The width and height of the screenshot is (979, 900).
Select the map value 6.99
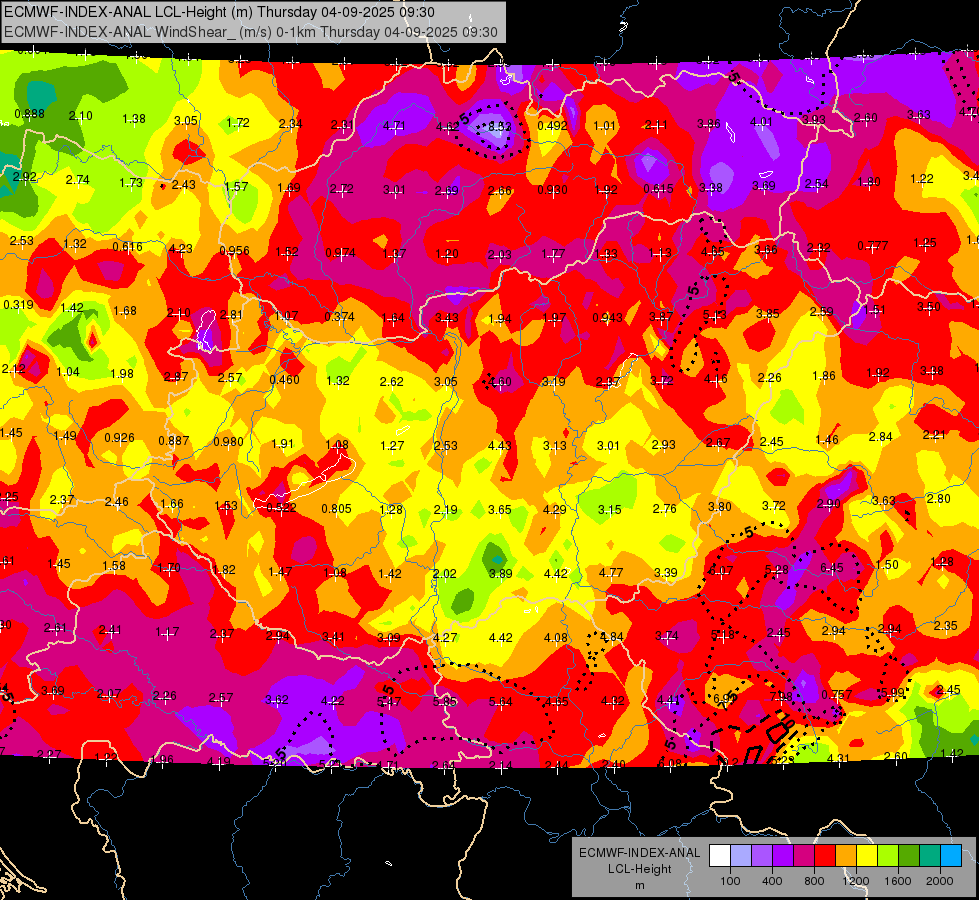tap(724, 698)
